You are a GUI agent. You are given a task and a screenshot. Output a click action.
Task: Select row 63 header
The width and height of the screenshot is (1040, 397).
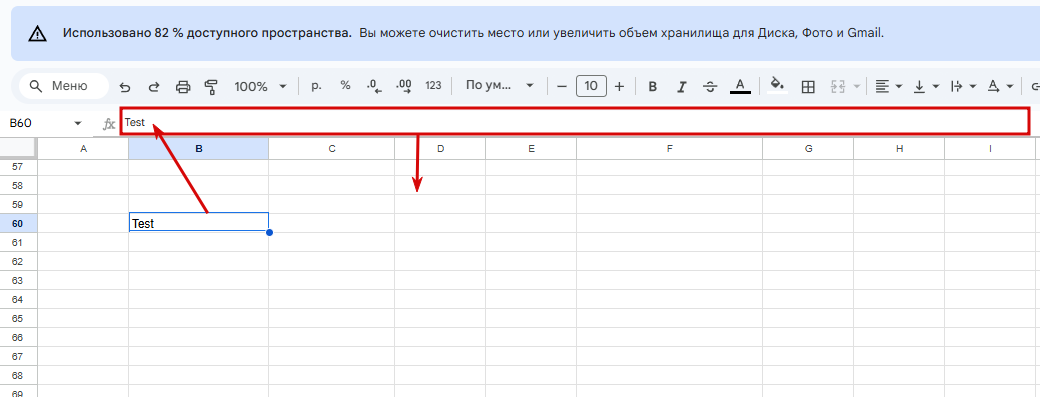coord(18,280)
